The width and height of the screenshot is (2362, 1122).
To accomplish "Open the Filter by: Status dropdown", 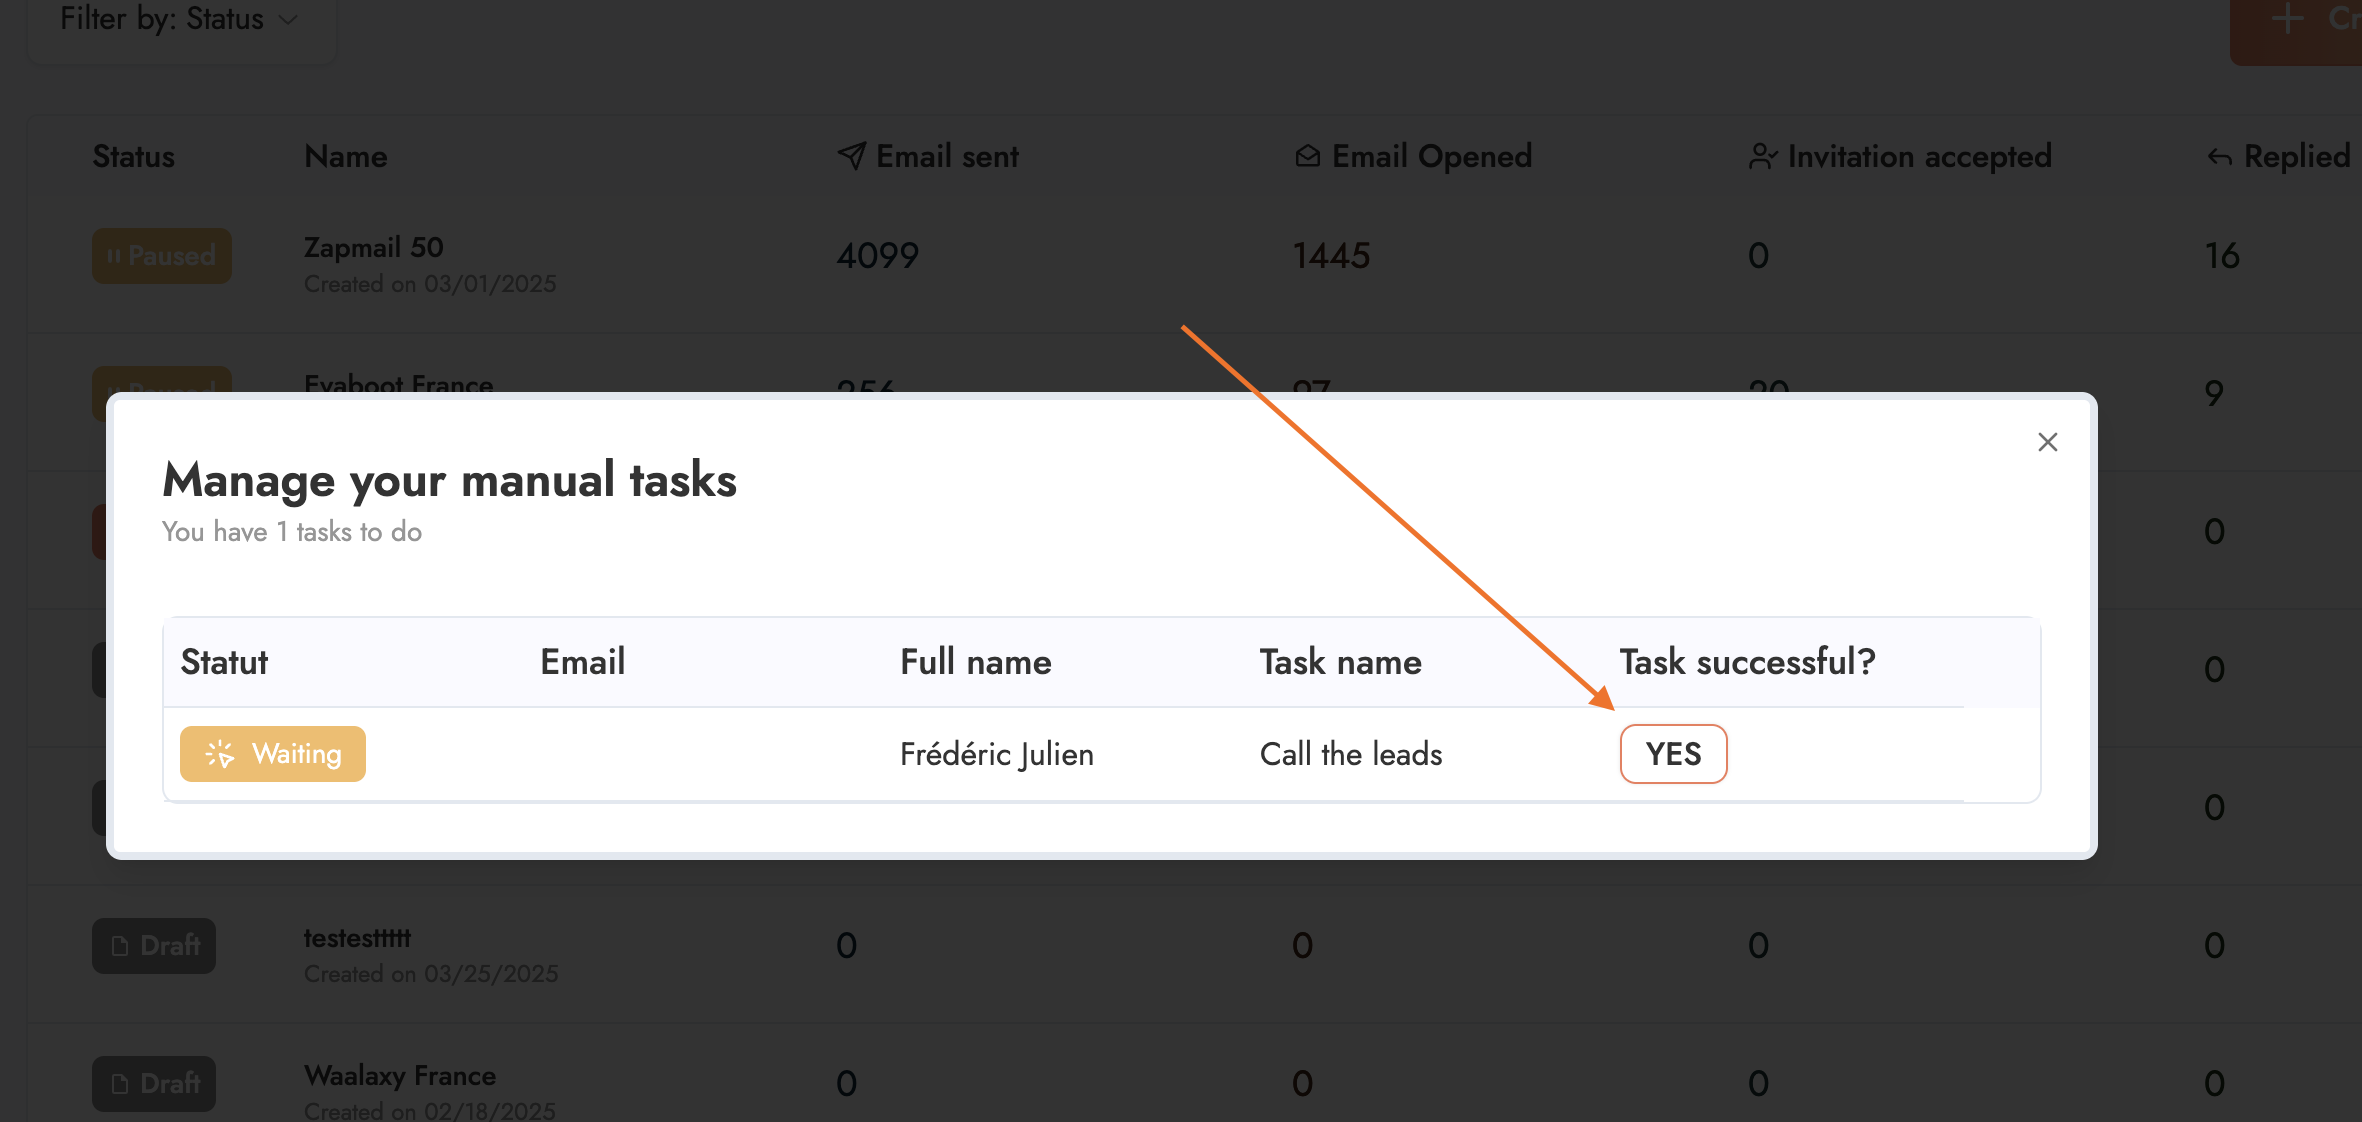I will point(181,20).
